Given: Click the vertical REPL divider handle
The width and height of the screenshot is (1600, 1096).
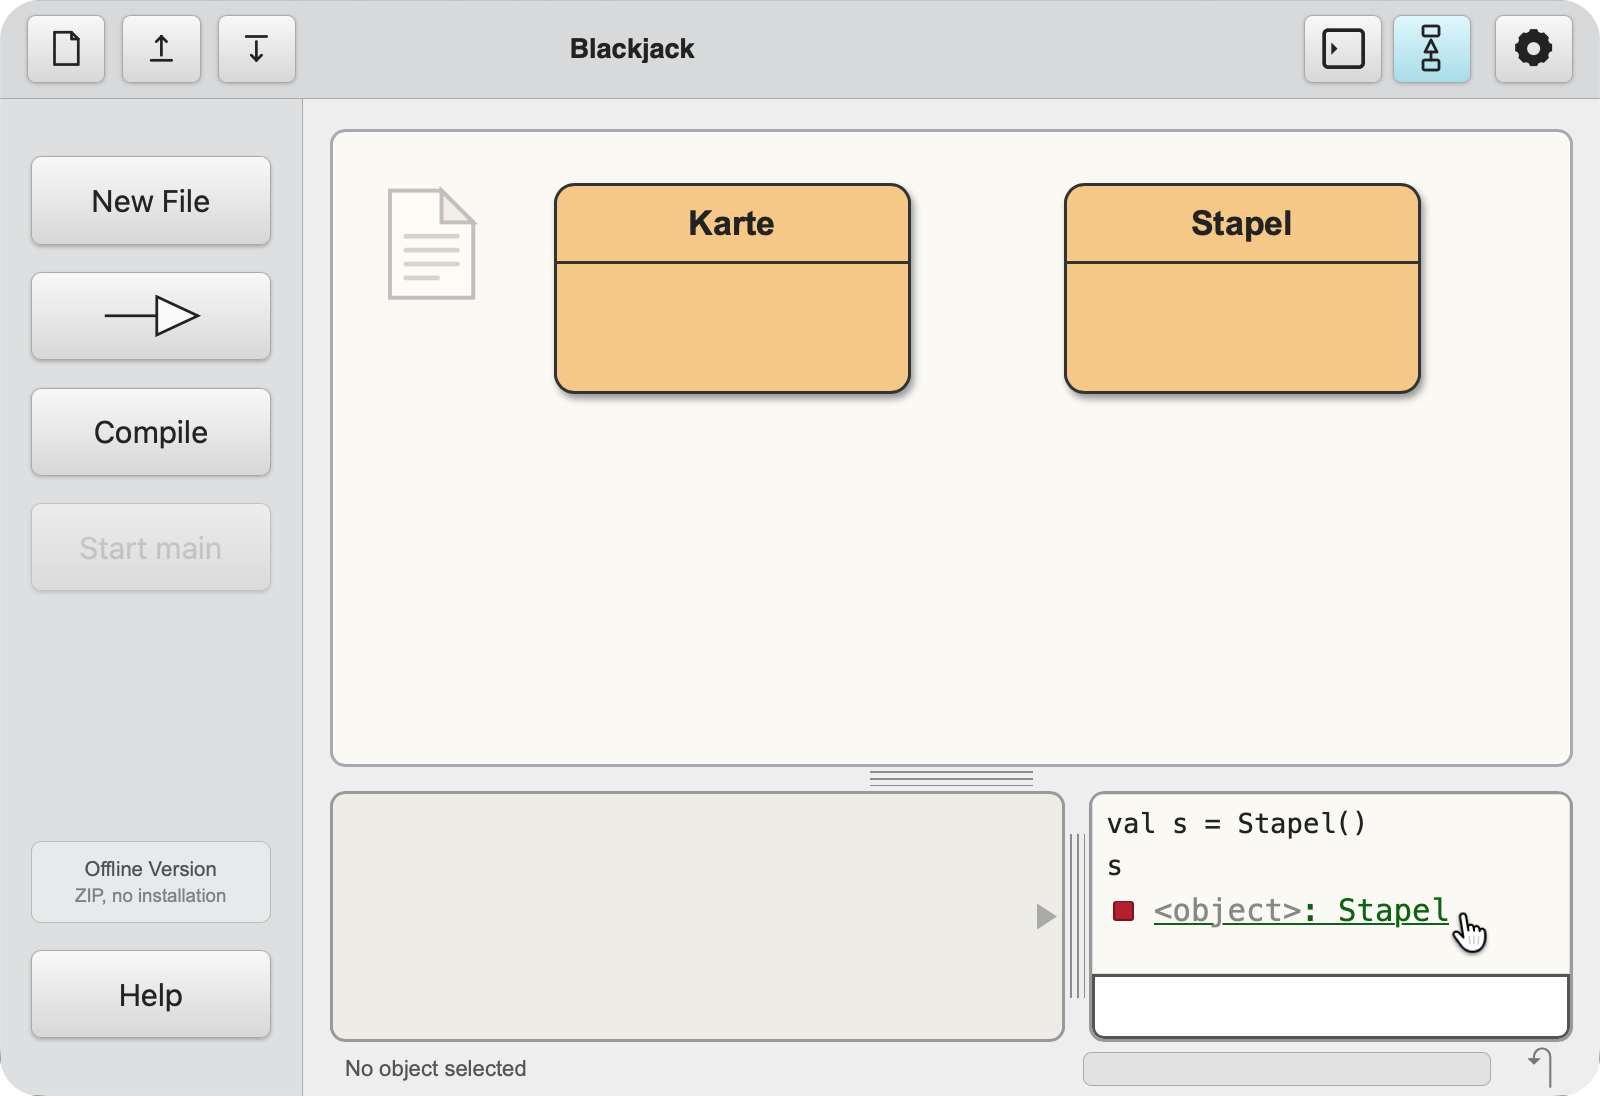Looking at the screenshot, I should (x=1077, y=916).
